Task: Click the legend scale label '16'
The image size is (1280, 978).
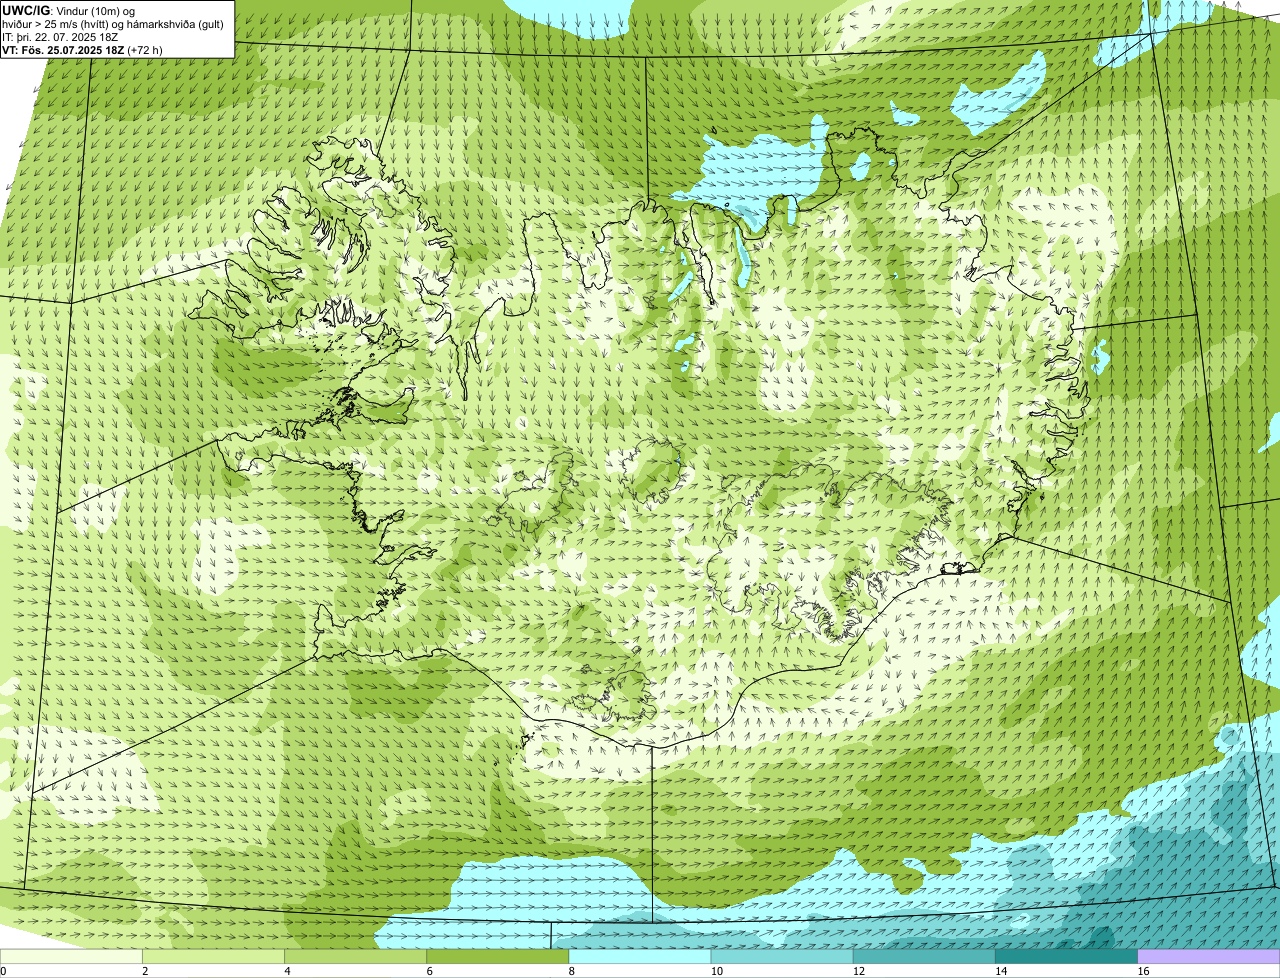Action: pyautogui.click(x=1143, y=971)
